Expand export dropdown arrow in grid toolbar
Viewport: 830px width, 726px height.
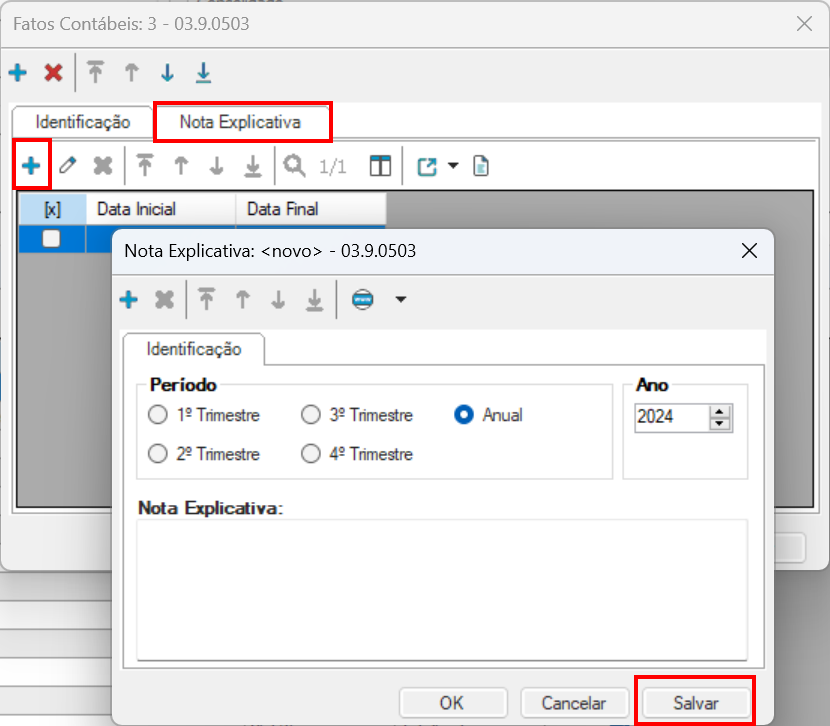pyautogui.click(x=453, y=166)
